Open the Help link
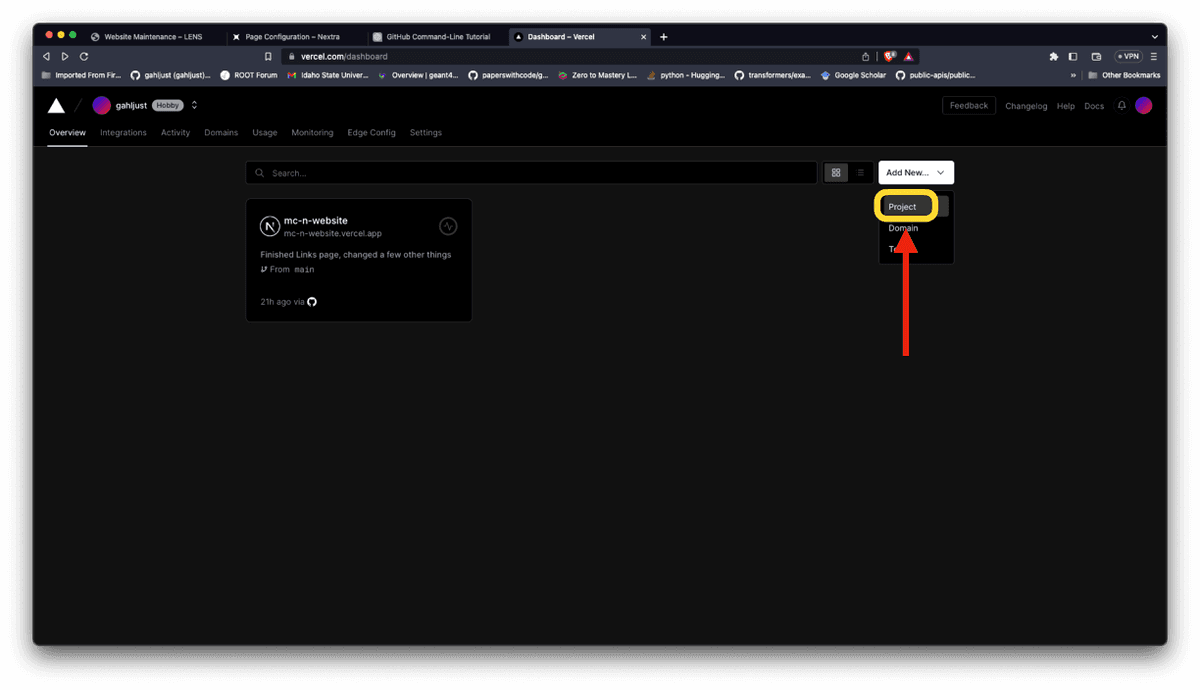The width and height of the screenshot is (1200, 690). click(1066, 106)
